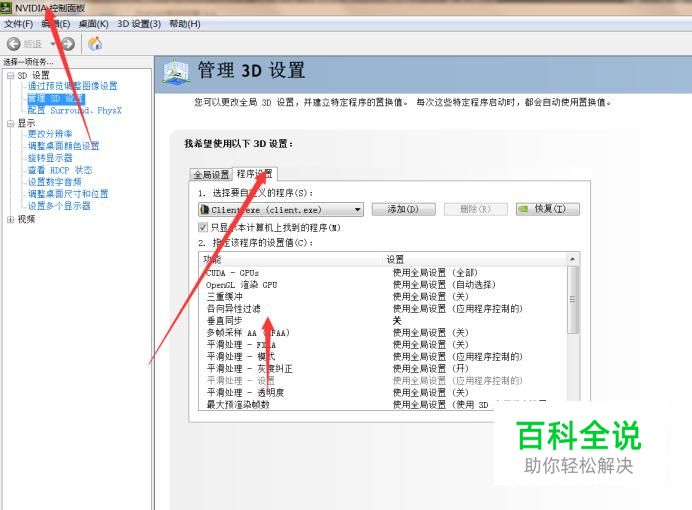Toggle 只显示本计算机上找到的程序 checkbox
692x510 pixels.
click(x=203, y=228)
